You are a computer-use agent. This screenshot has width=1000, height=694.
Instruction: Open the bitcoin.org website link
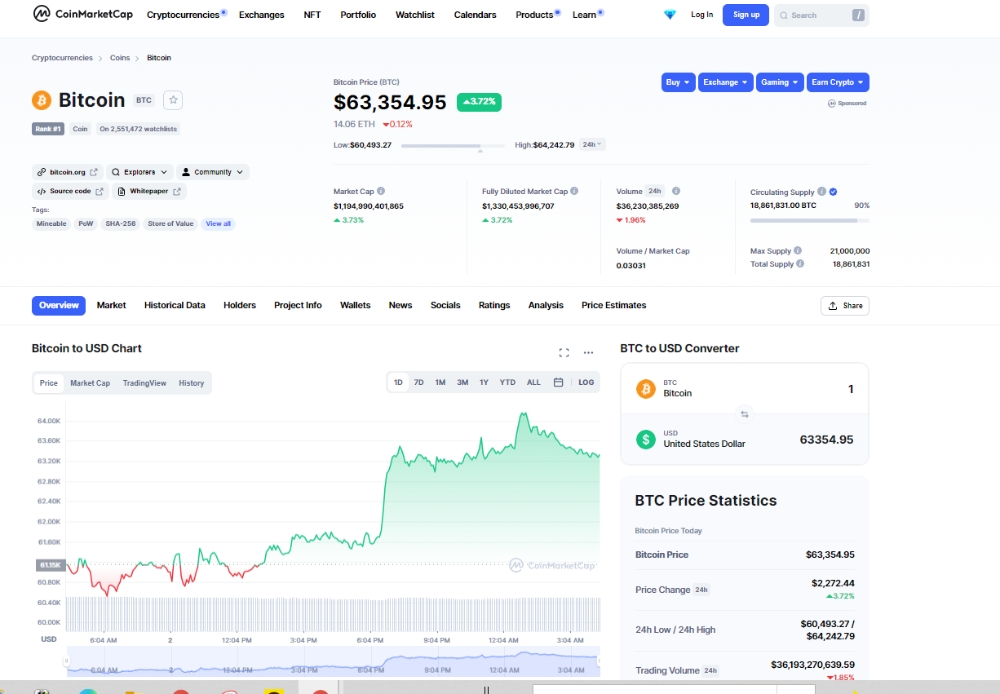click(67, 172)
